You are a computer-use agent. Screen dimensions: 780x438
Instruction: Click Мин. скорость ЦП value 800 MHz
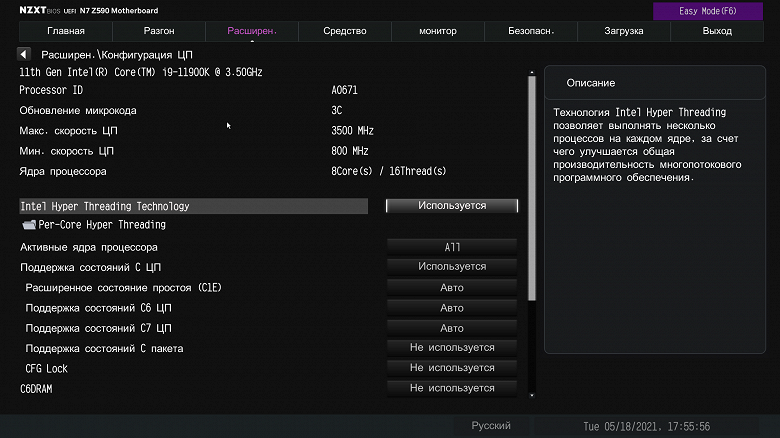coord(350,151)
